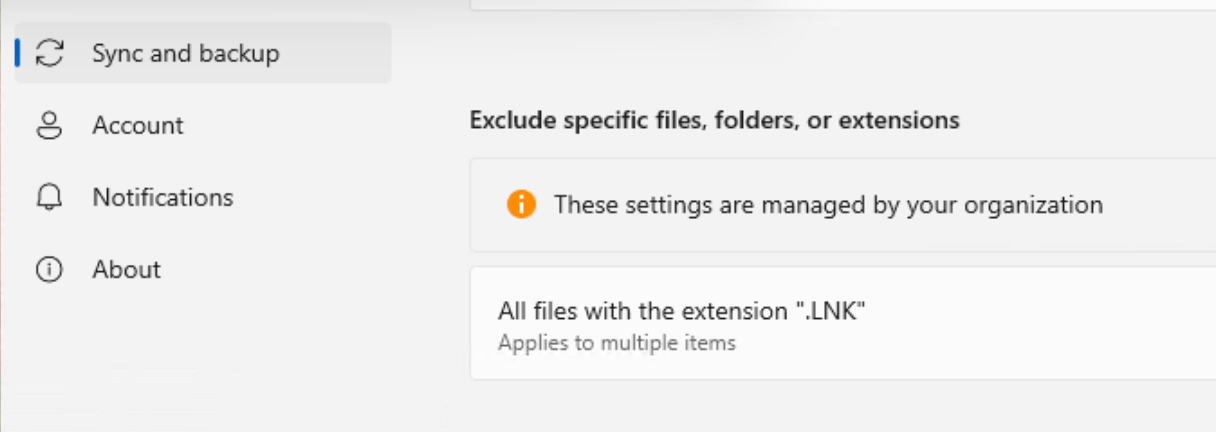Click blank space above Exclude heading
The width and height of the screenshot is (1216, 432).
[840, 60]
